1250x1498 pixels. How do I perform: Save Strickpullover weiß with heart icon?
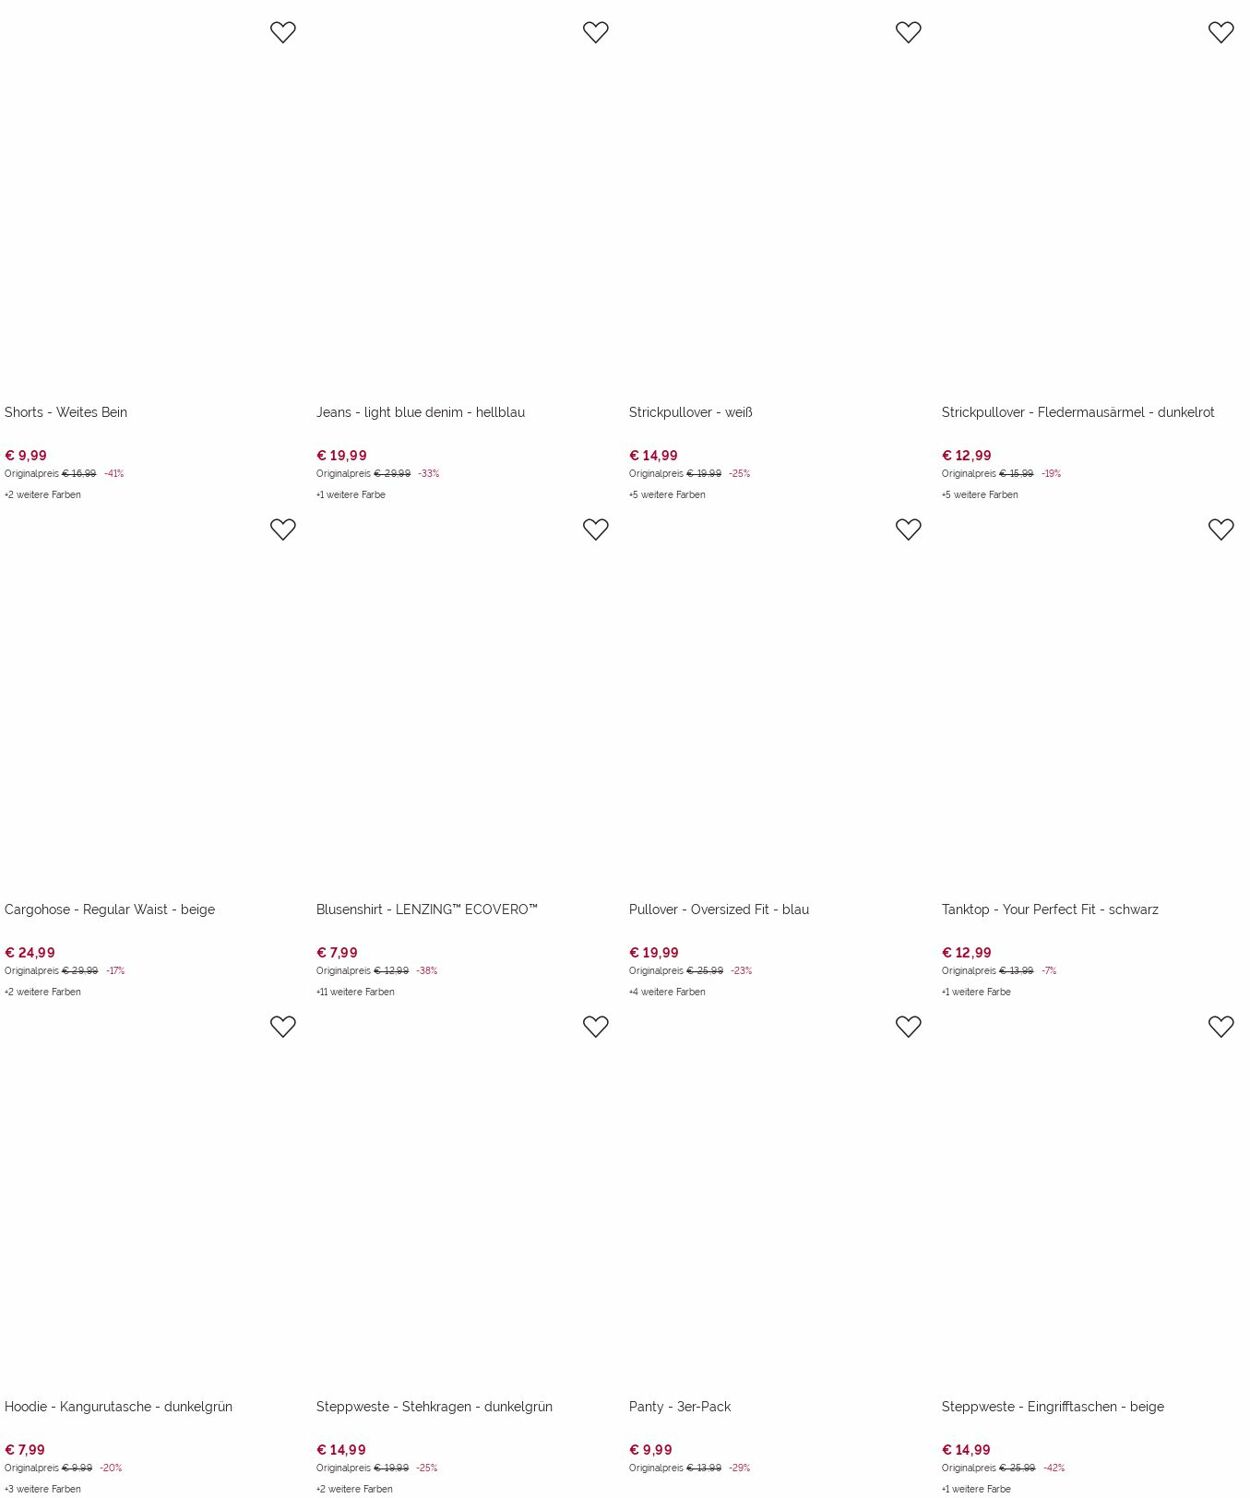coord(908,32)
